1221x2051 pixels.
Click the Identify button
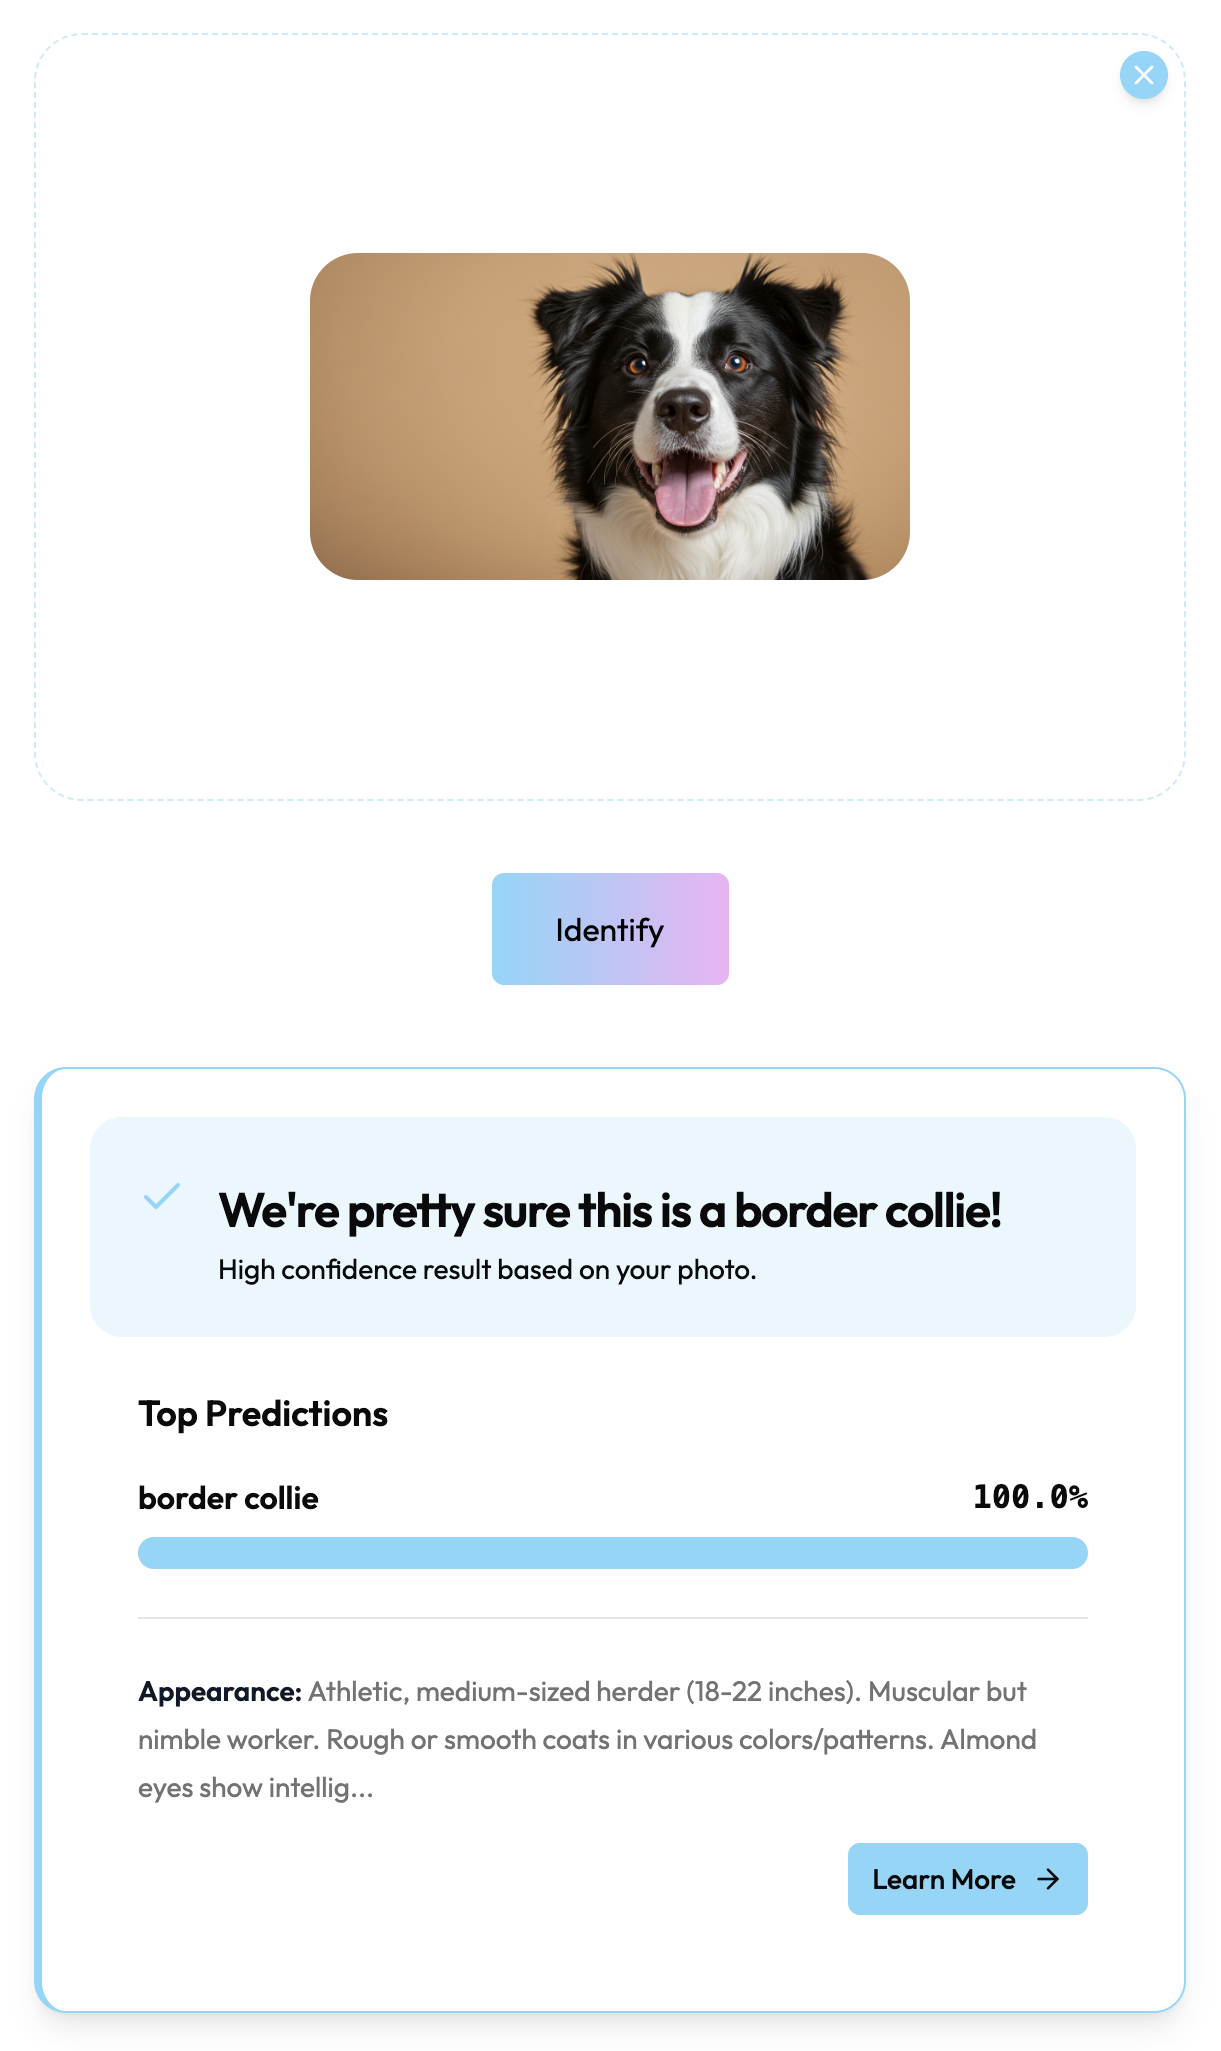tap(609, 928)
